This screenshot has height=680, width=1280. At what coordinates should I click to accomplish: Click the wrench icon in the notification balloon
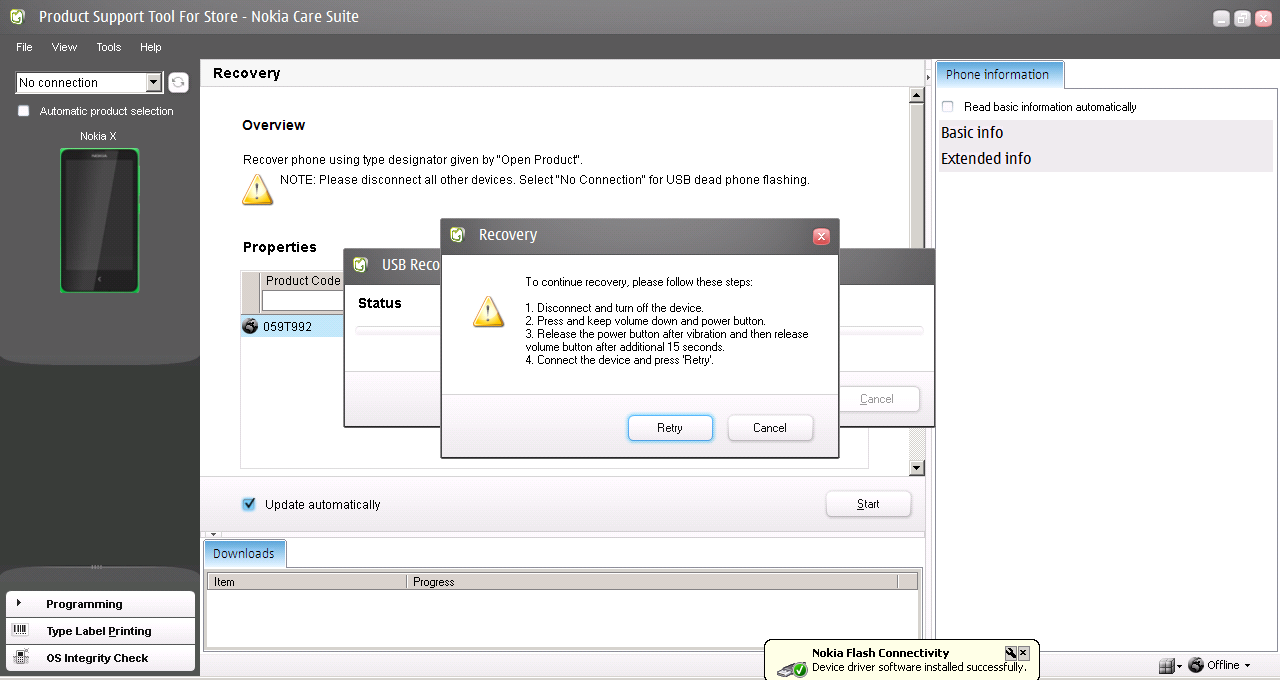(x=1010, y=653)
